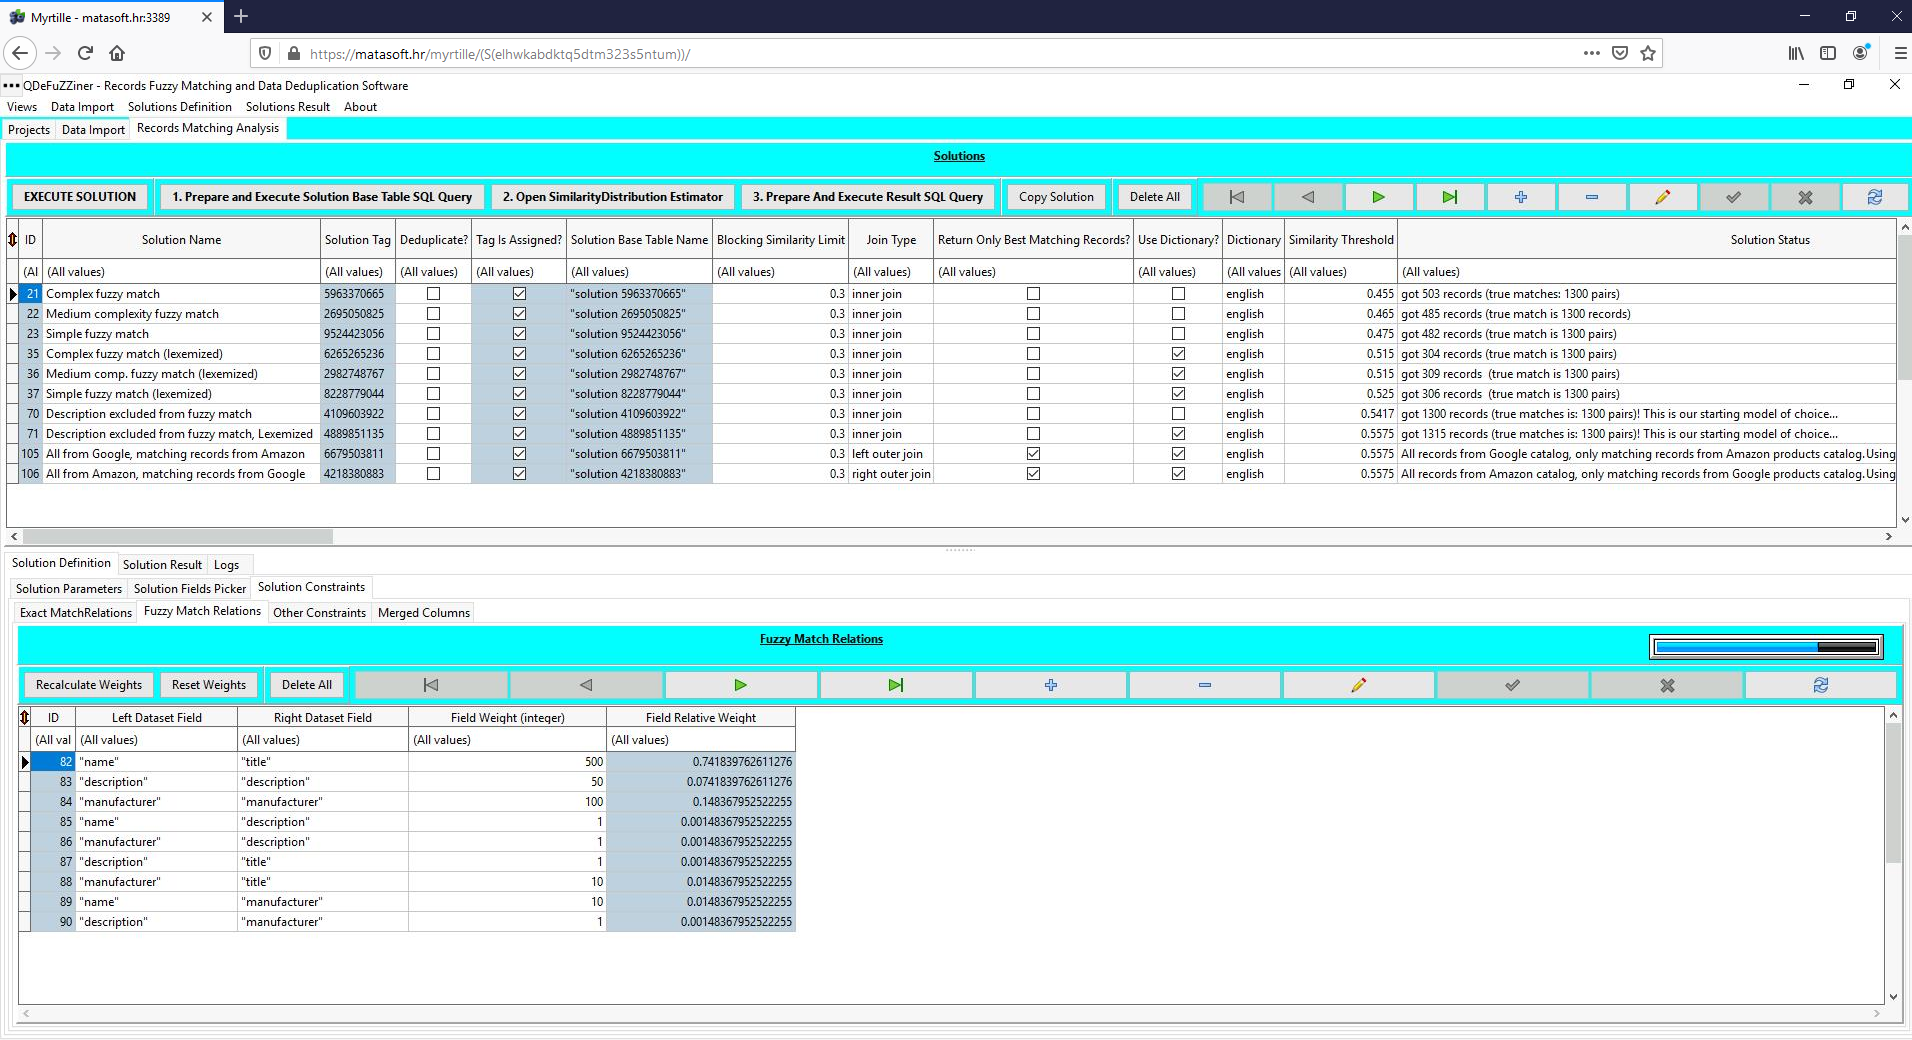
Task: Open the Solutions Definition menu
Action: click(180, 107)
